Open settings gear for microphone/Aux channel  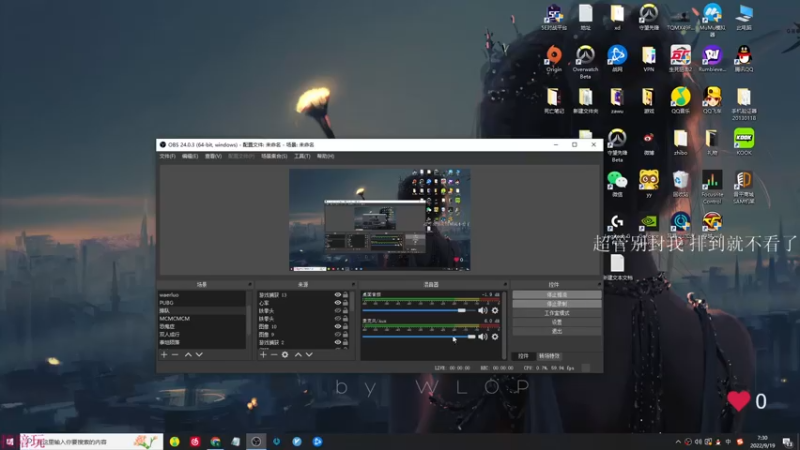point(494,337)
